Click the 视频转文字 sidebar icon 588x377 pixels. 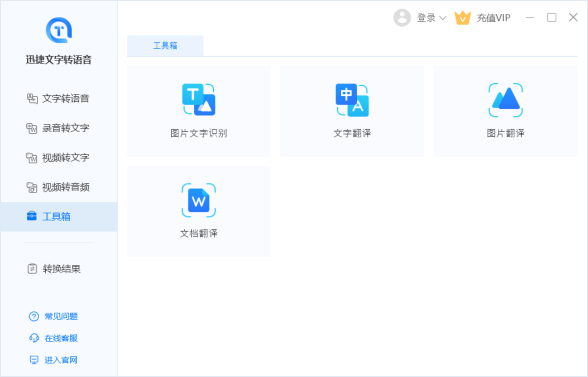(x=32, y=158)
